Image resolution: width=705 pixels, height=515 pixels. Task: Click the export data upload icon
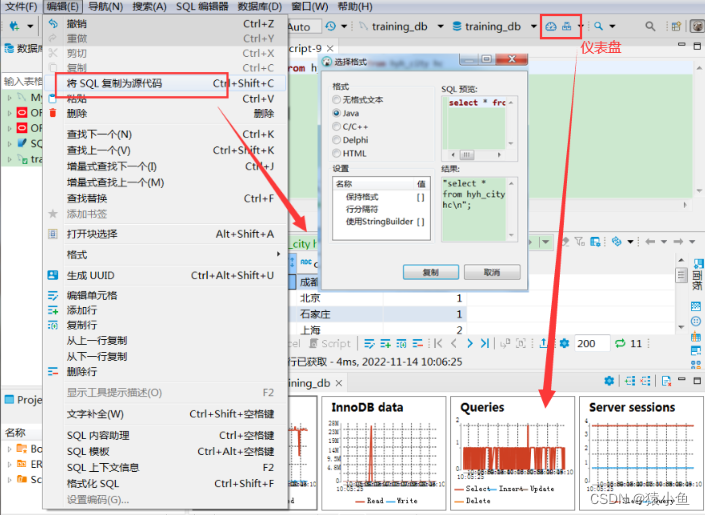click(544, 344)
